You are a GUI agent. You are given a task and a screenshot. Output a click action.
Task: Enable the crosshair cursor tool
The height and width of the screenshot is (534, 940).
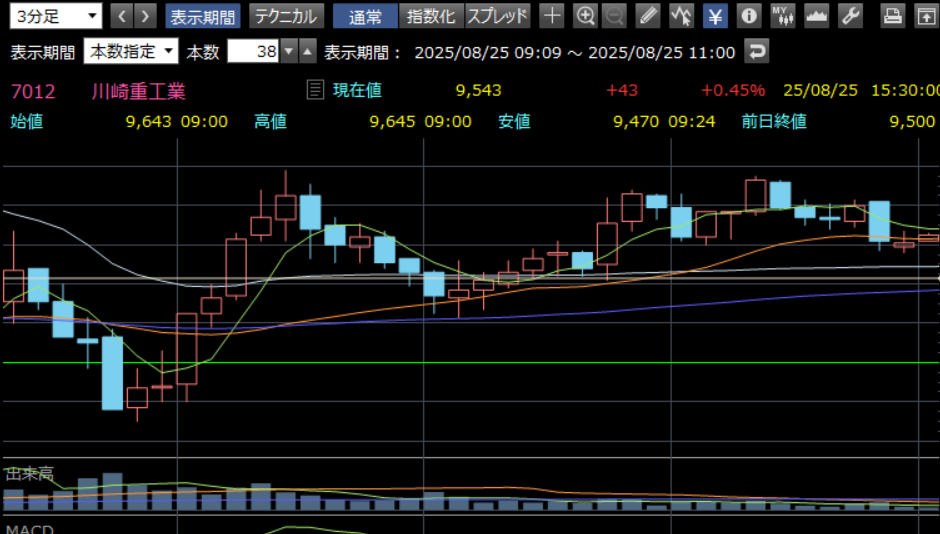click(x=552, y=16)
